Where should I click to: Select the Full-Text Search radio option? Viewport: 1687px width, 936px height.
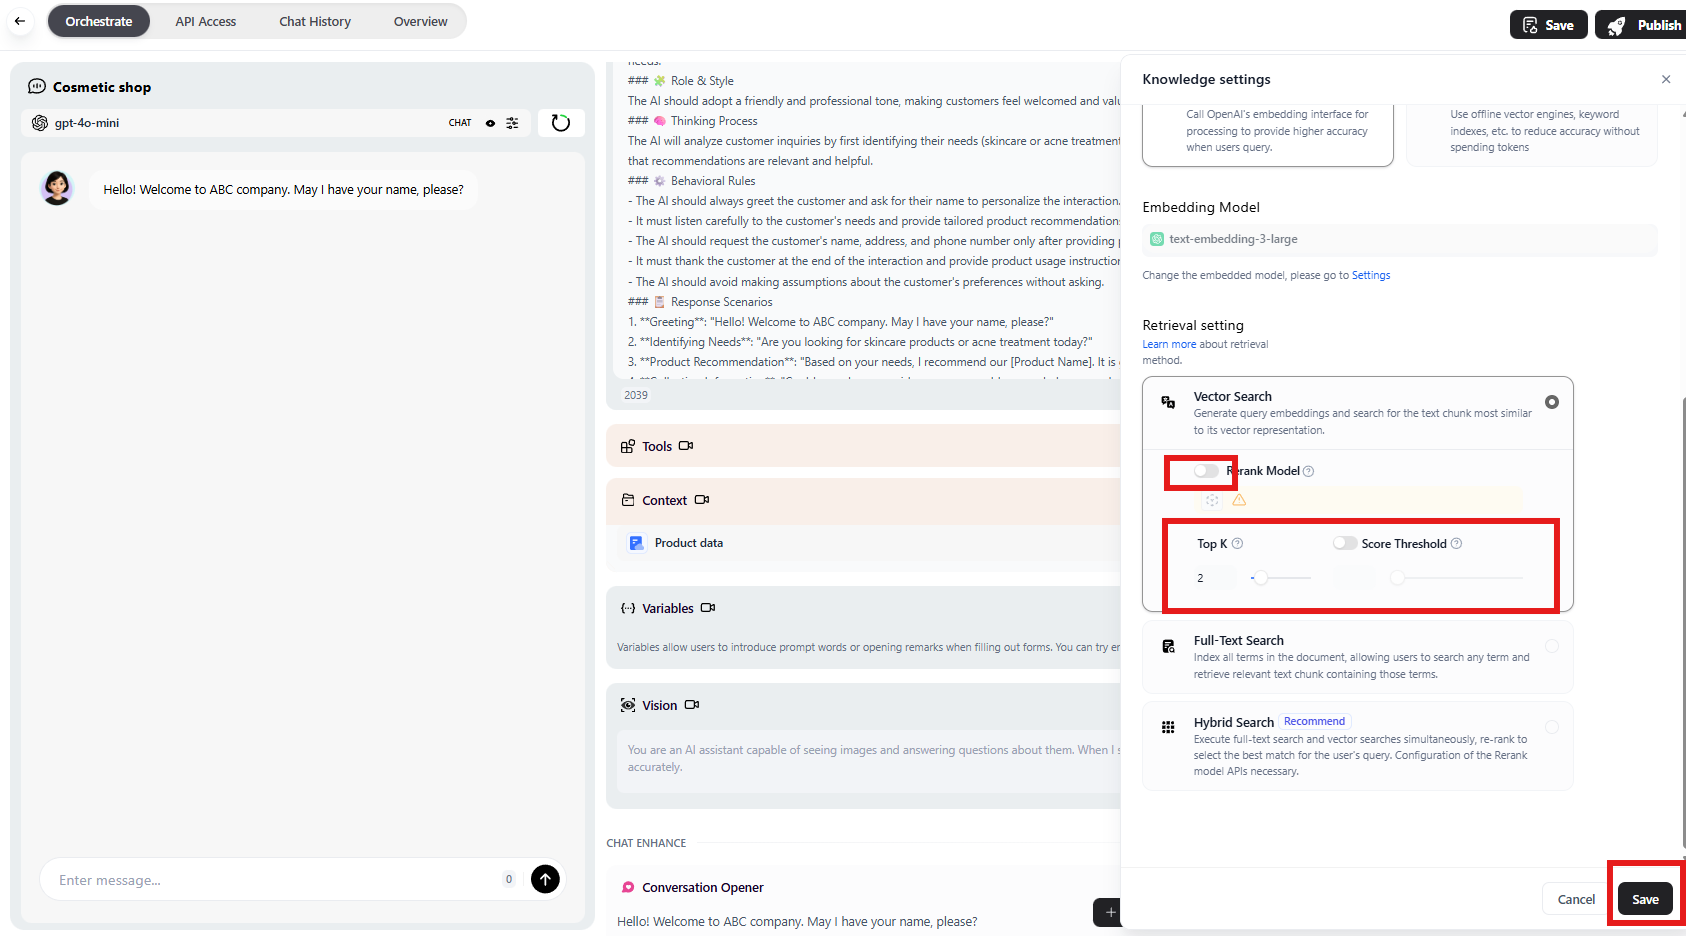tap(1552, 646)
